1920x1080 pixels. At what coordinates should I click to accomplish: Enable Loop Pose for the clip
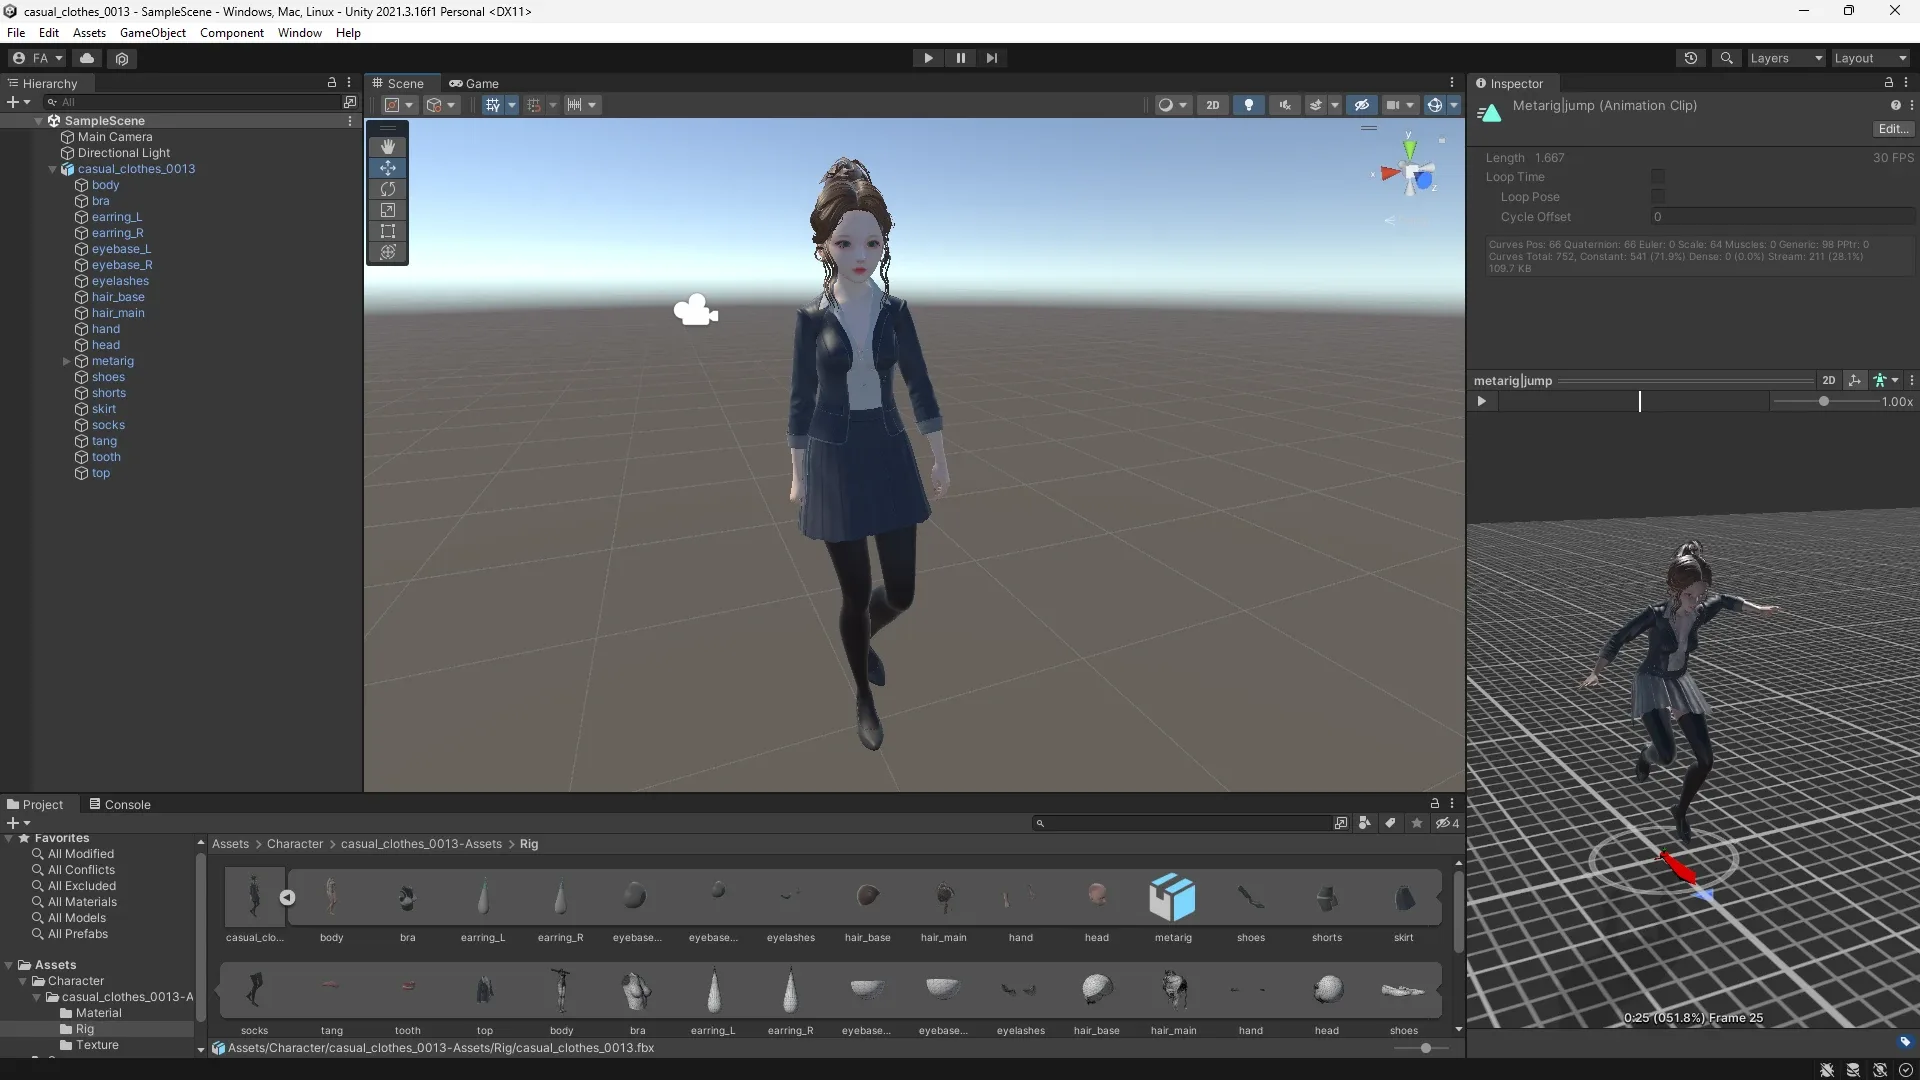1658,196
